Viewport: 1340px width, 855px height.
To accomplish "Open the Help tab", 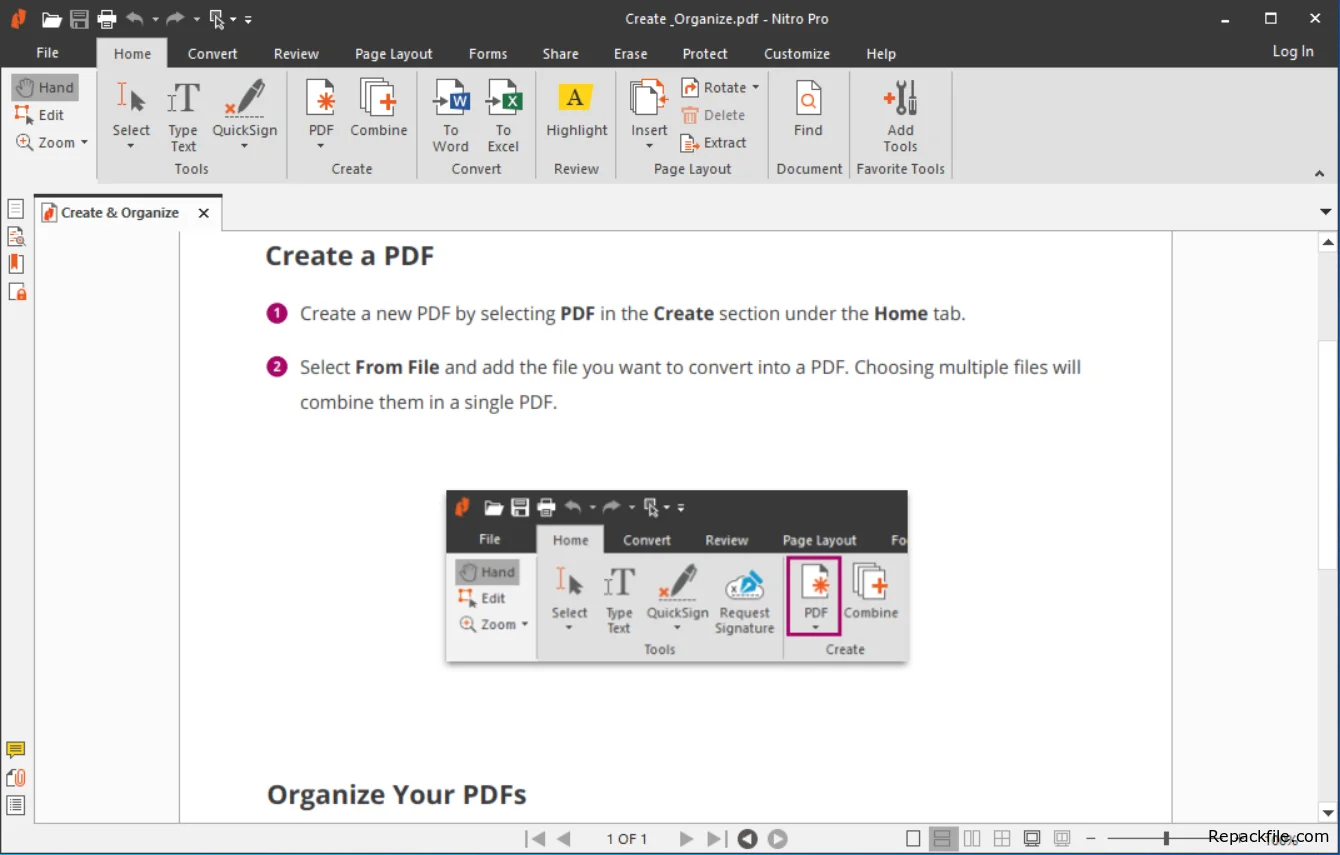I will click(881, 54).
